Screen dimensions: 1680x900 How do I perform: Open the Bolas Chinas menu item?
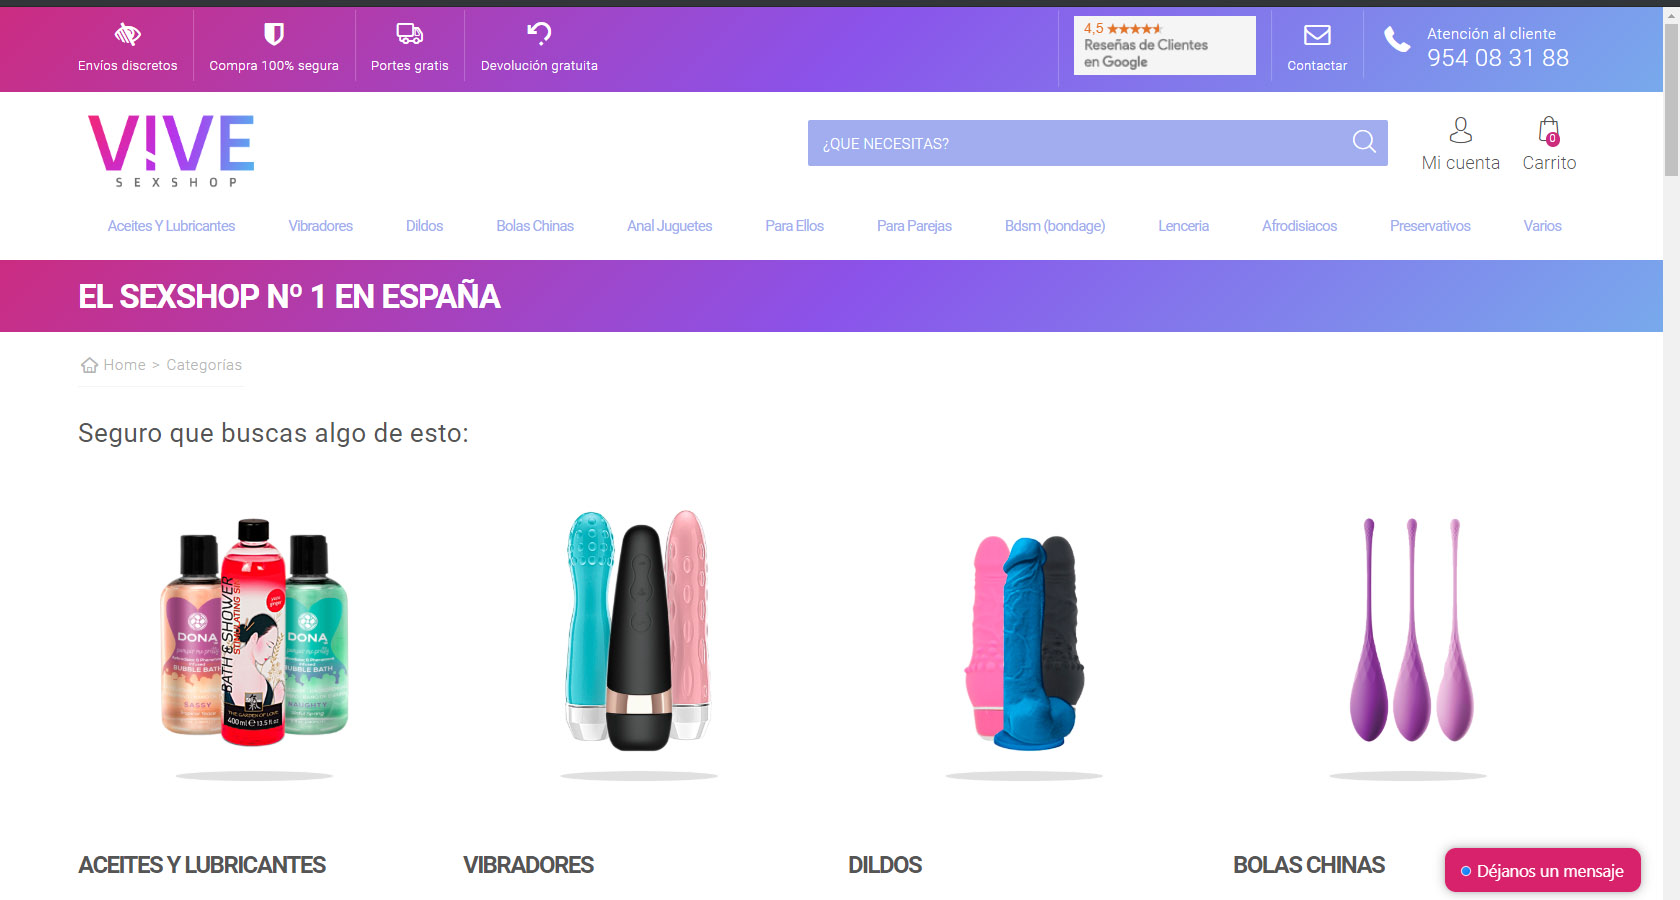pyautogui.click(x=535, y=226)
